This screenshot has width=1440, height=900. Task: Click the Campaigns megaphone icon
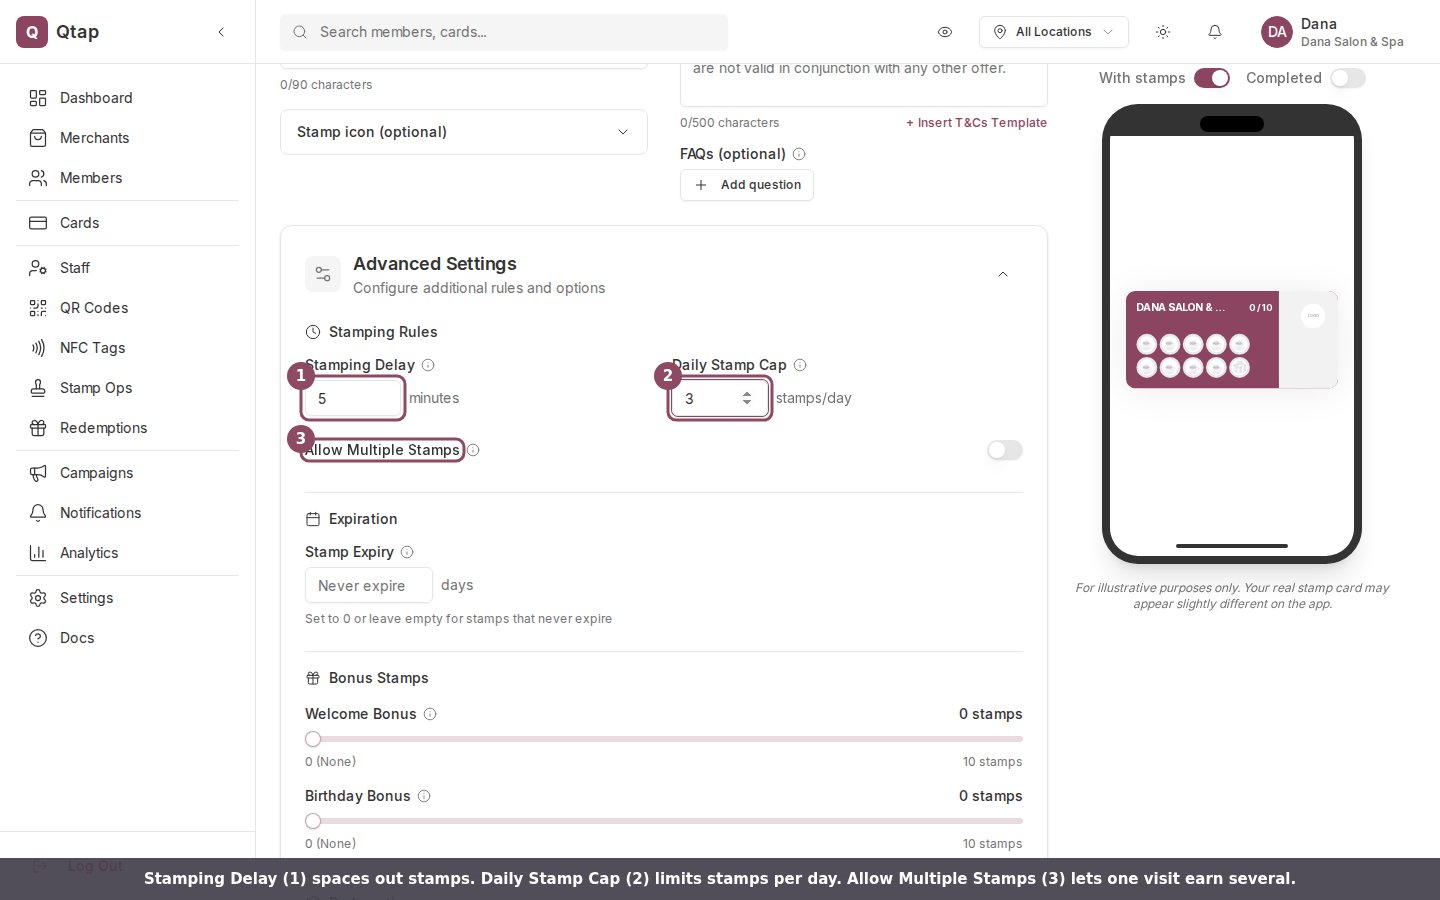pos(38,473)
